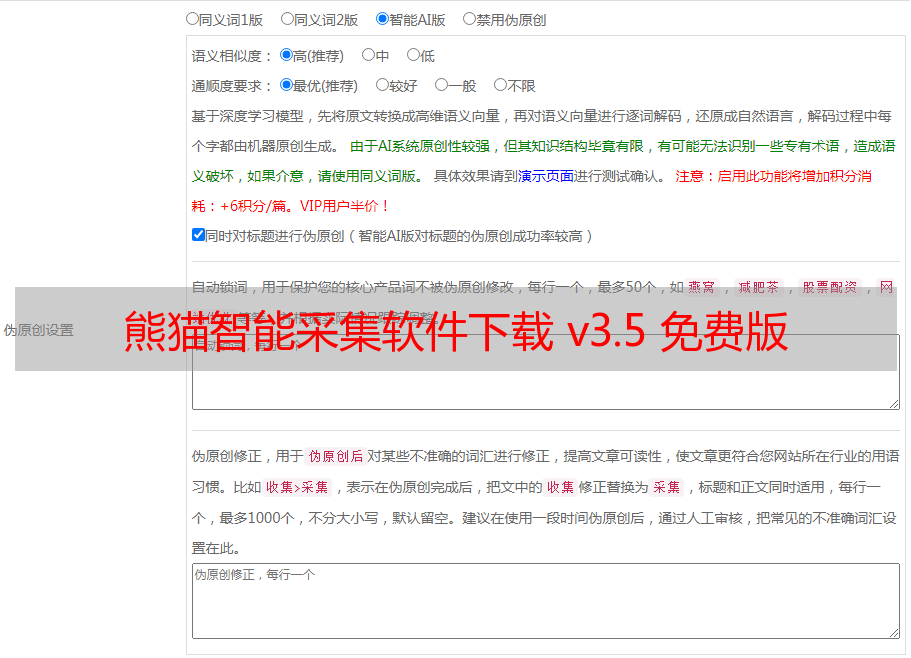The height and width of the screenshot is (658, 911).
Task: Click the 伪原创设置 label
Action: pyautogui.click(x=38, y=330)
